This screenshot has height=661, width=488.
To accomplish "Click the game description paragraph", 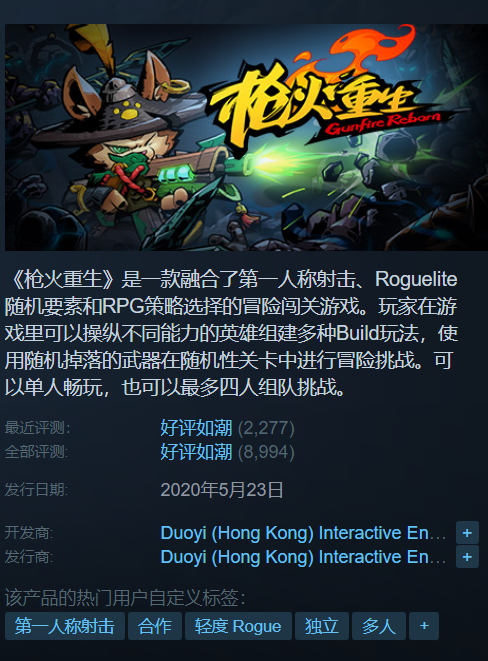I will pyautogui.click(x=231, y=333).
